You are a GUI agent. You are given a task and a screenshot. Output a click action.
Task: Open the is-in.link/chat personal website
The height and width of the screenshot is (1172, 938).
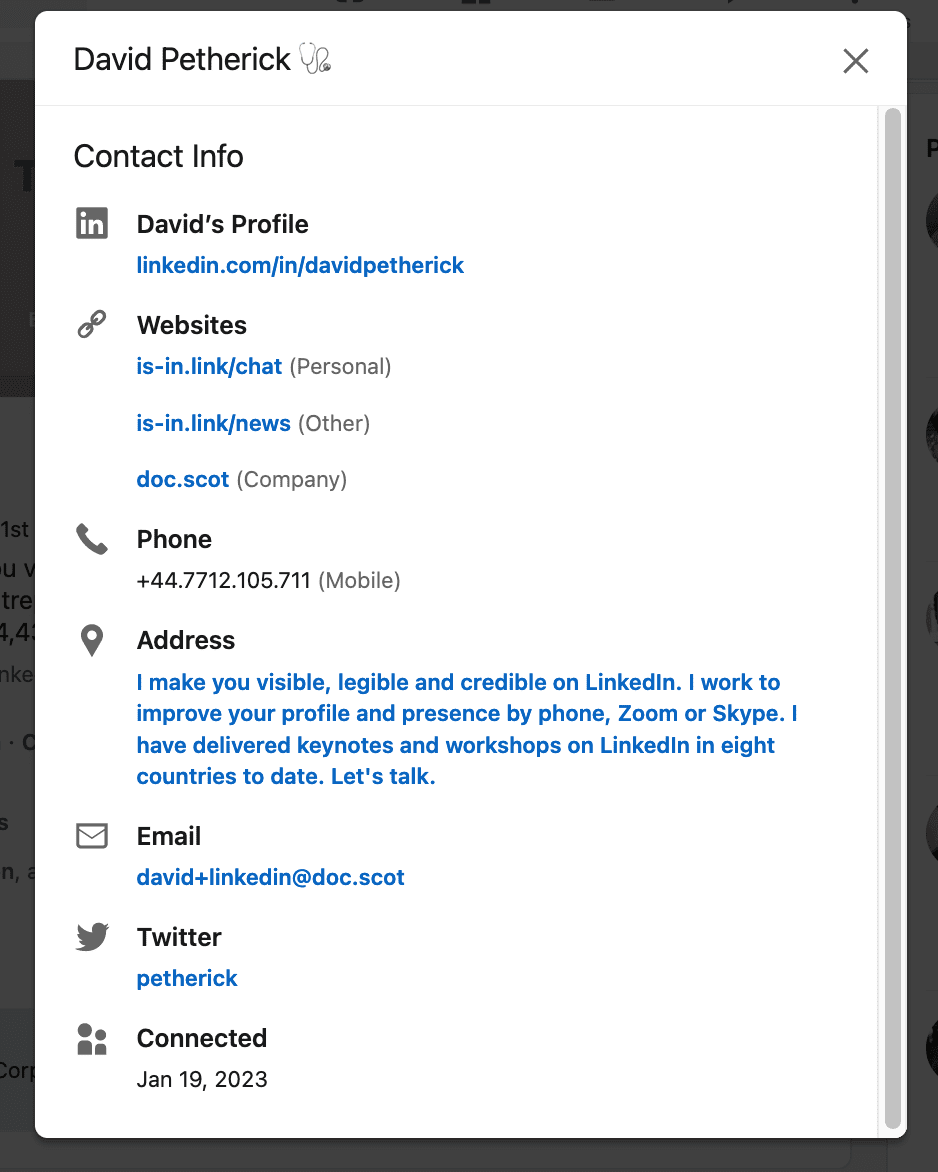[209, 366]
